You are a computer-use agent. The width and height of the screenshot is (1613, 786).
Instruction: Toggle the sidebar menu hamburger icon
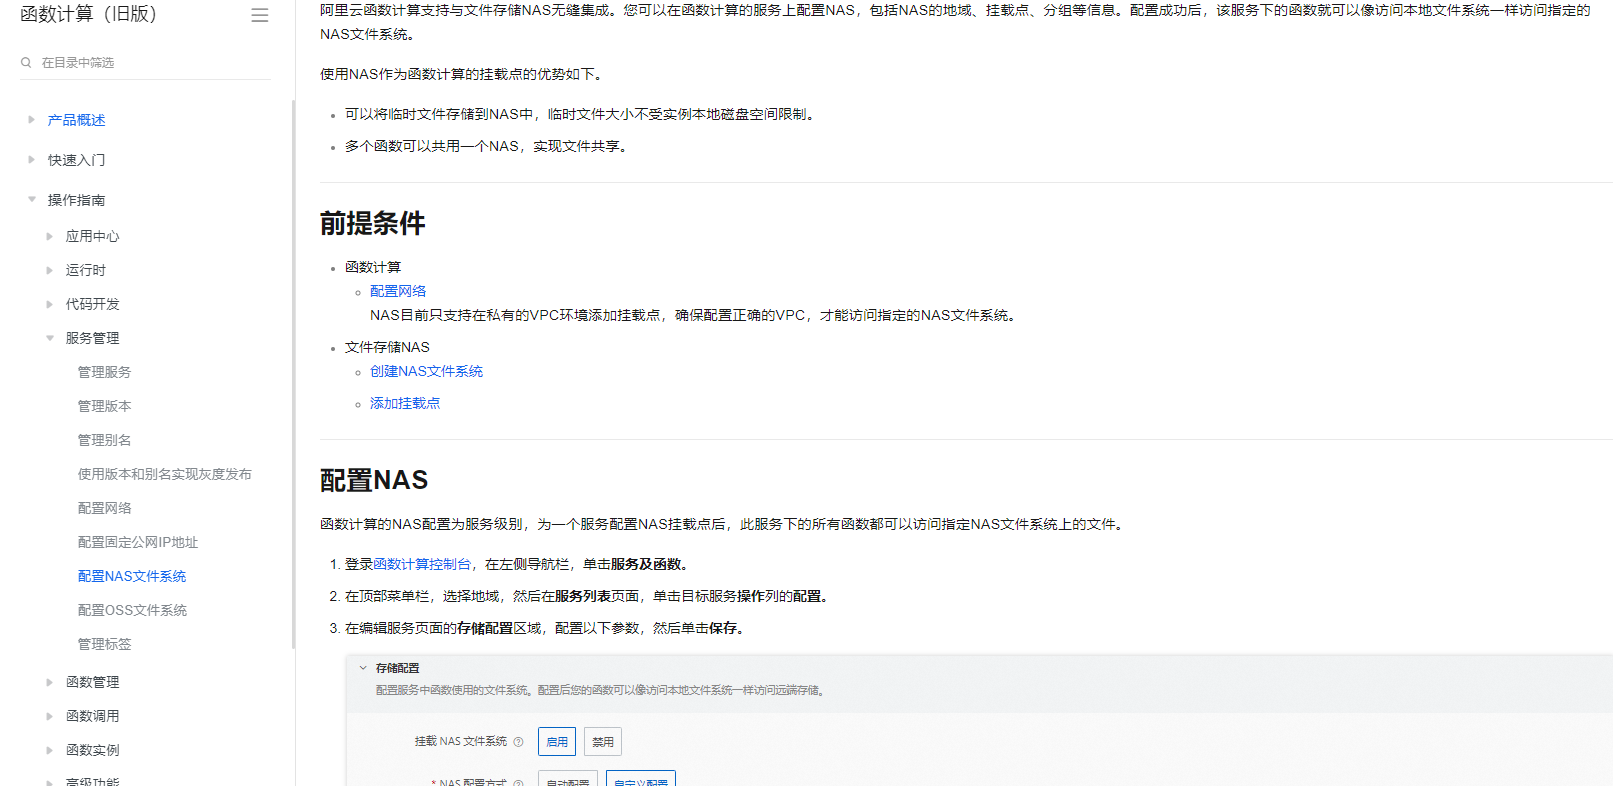click(260, 15)
